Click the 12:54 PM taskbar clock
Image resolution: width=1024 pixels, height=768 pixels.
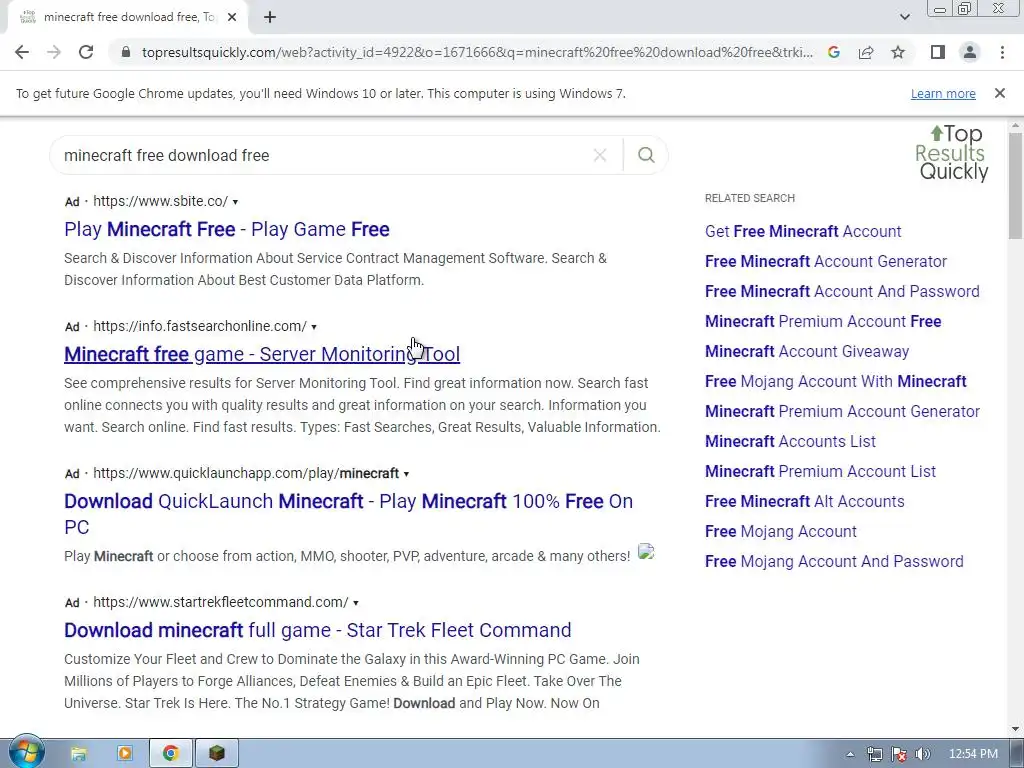click(973, 754)
